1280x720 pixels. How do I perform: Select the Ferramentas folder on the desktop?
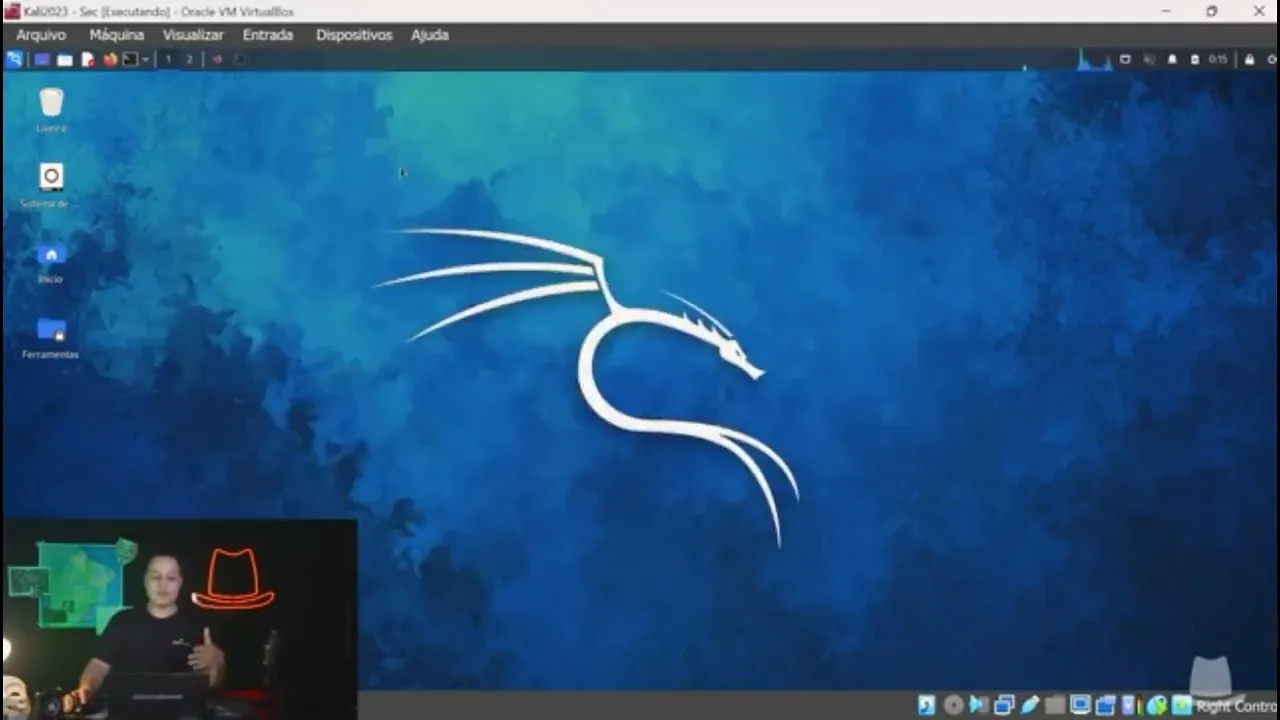coord(51,338)
